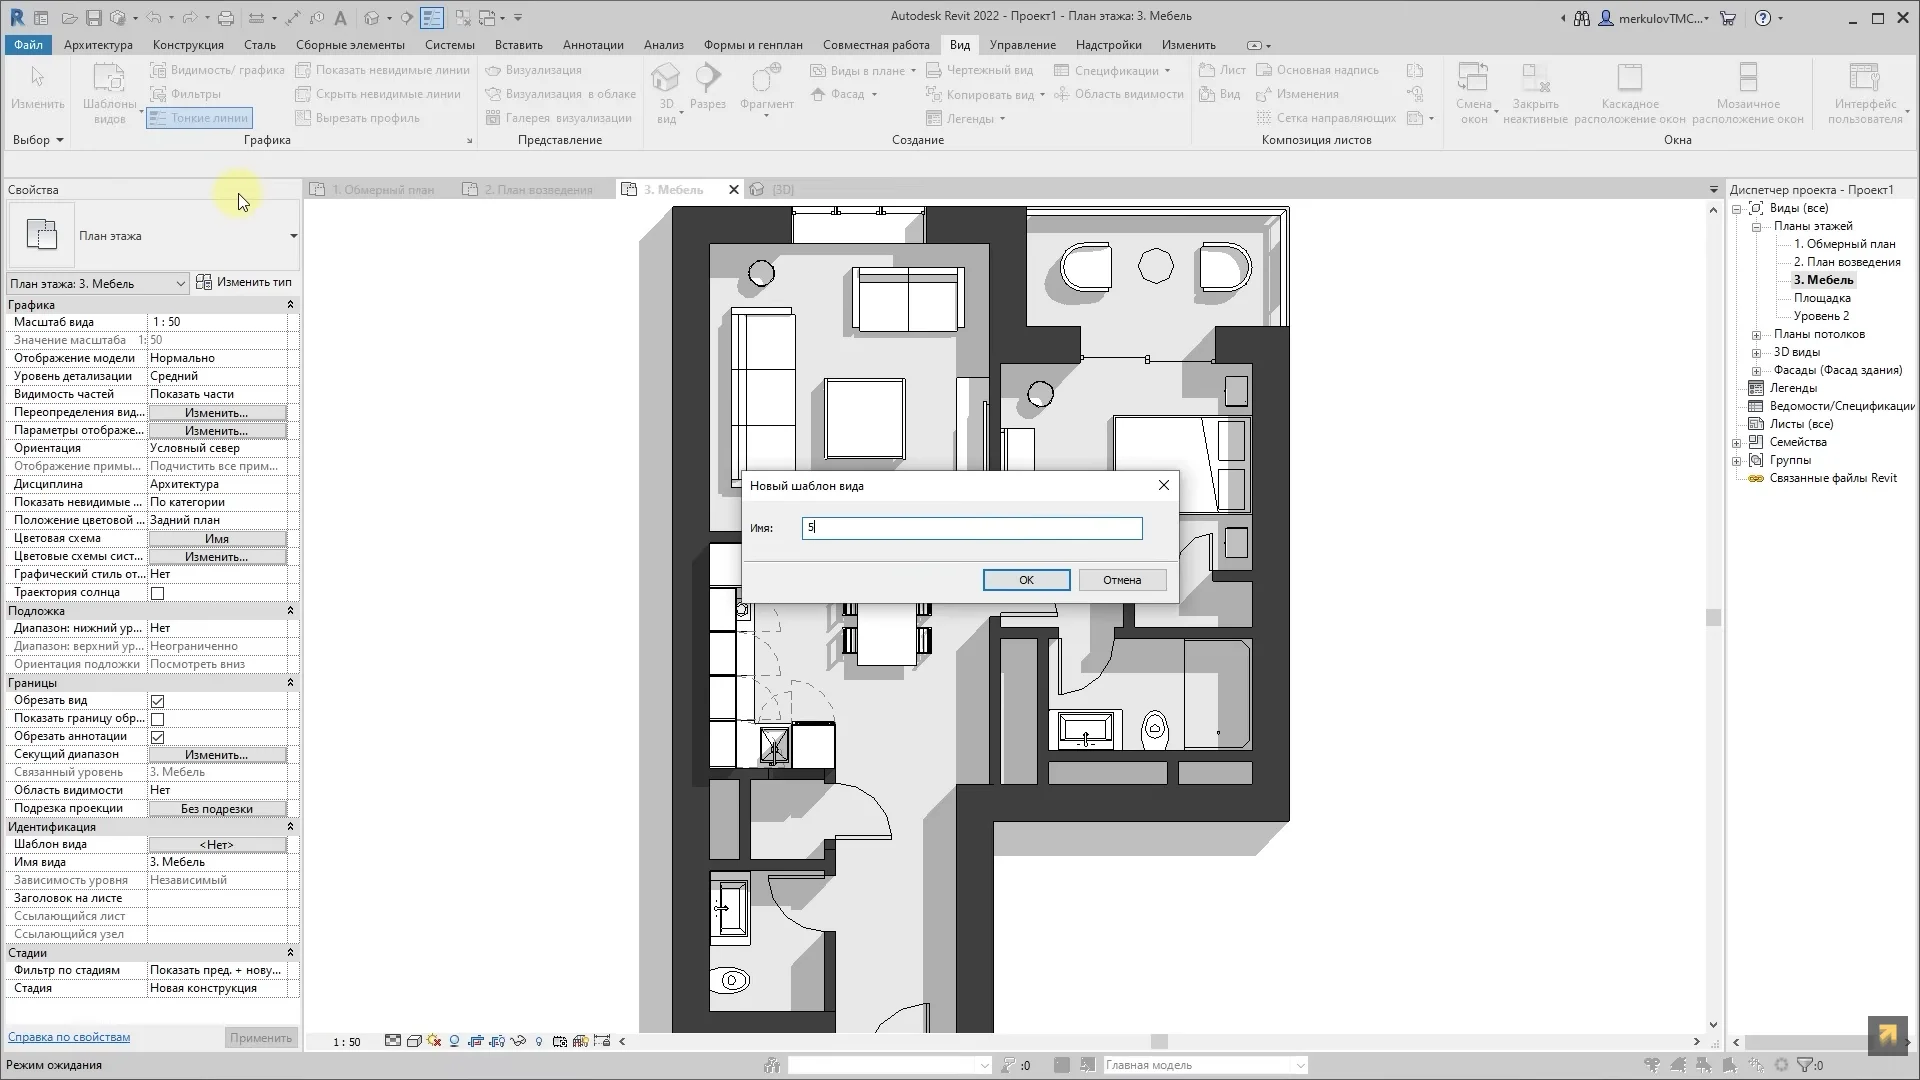The width and height of the screenshot is (1920, 1080).
Task: Enable Показать границу обрезки checkbox
Action: [157, 719]
